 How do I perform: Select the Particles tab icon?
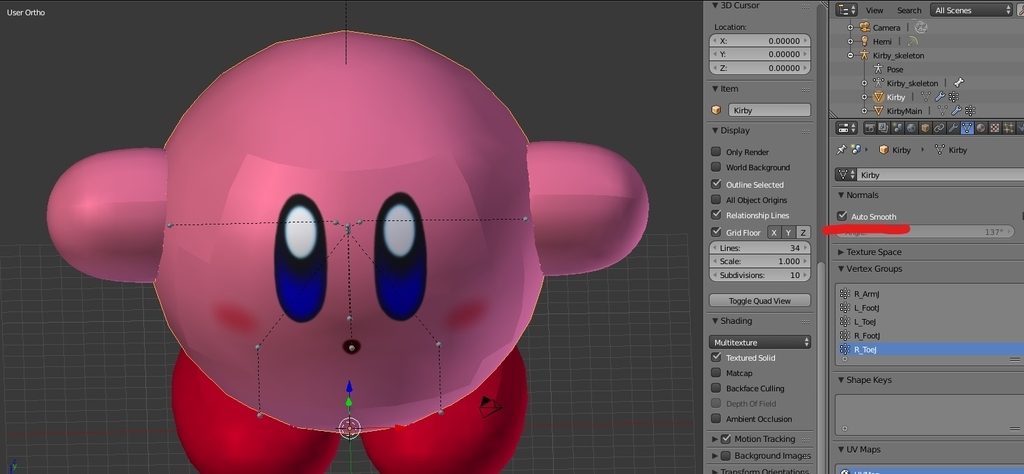point(1009,128)
